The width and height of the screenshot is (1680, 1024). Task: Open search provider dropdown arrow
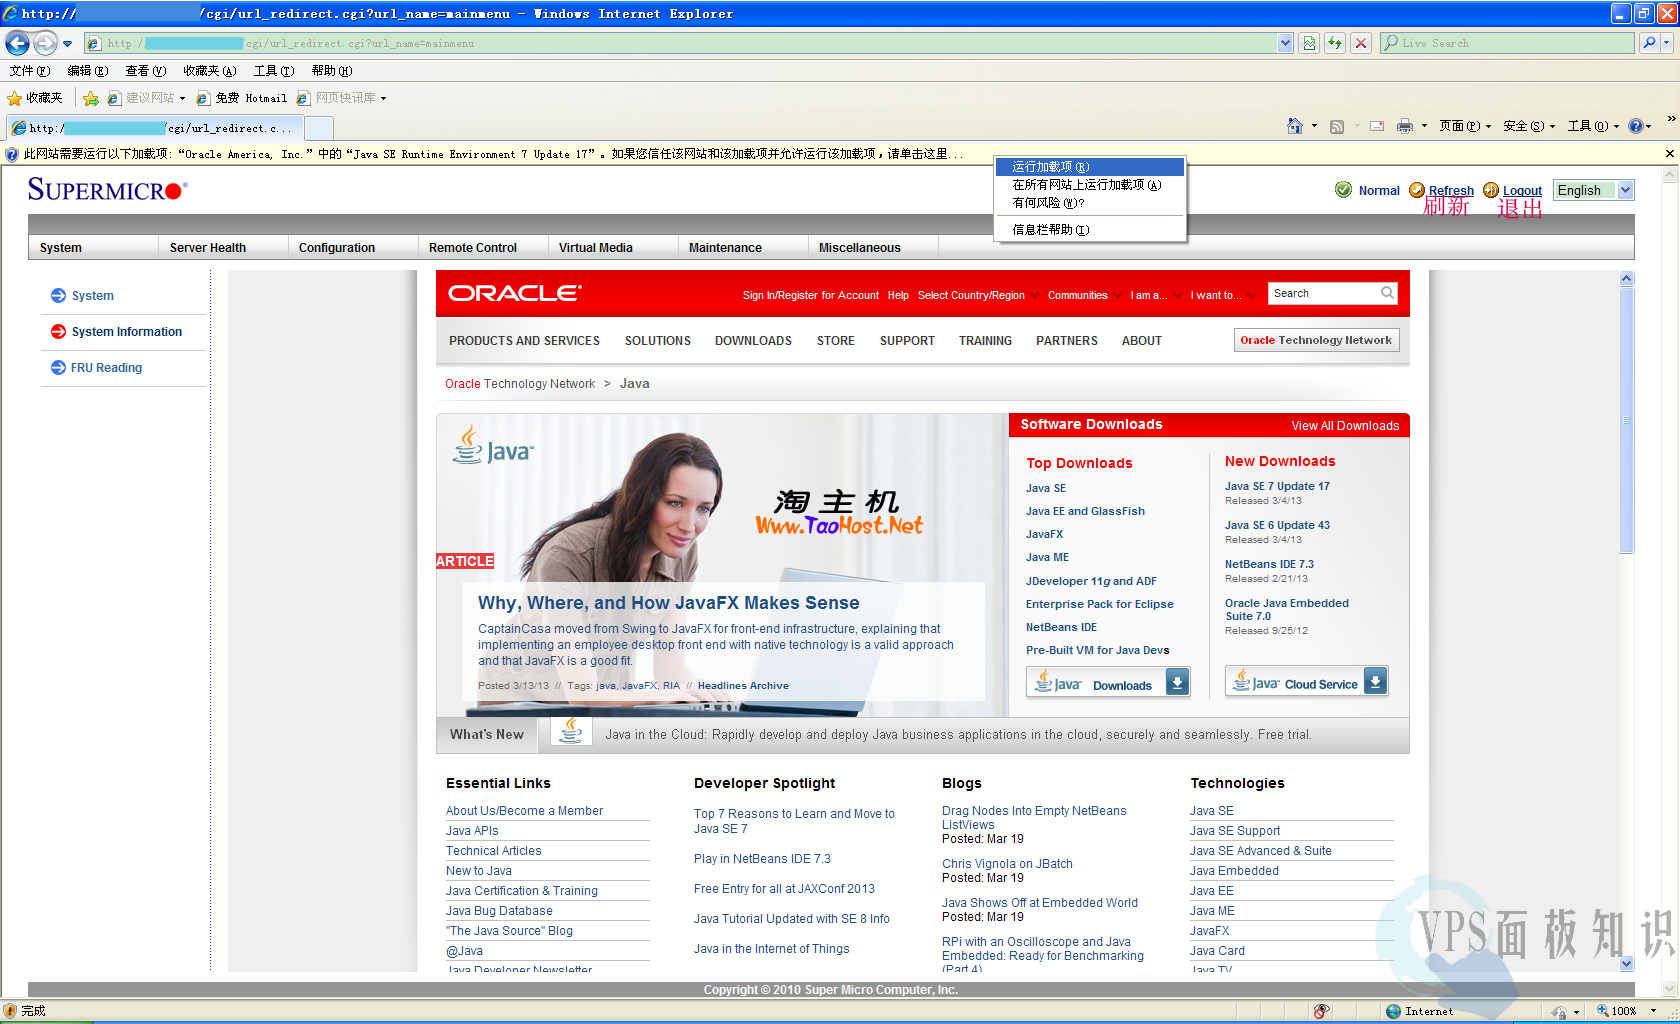1668,43
